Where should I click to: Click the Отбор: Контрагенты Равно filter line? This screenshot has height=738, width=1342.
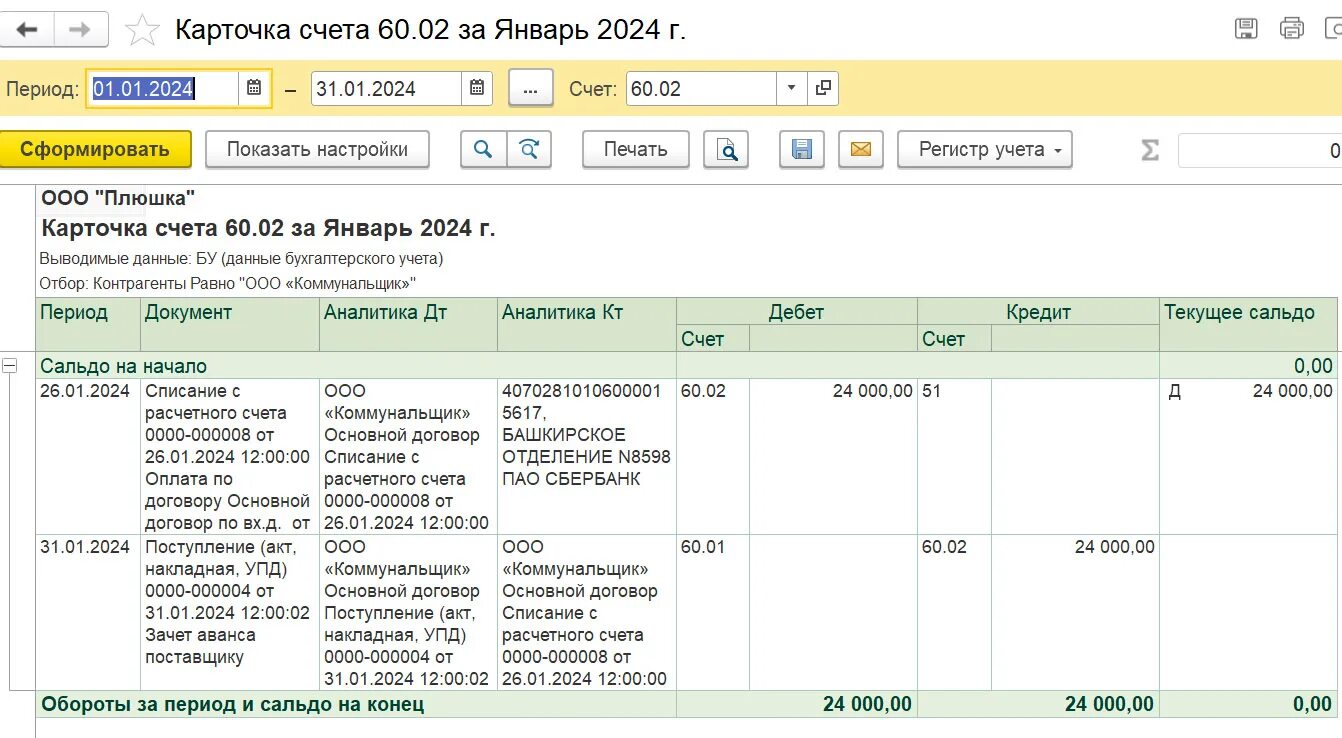pos(227,284)
